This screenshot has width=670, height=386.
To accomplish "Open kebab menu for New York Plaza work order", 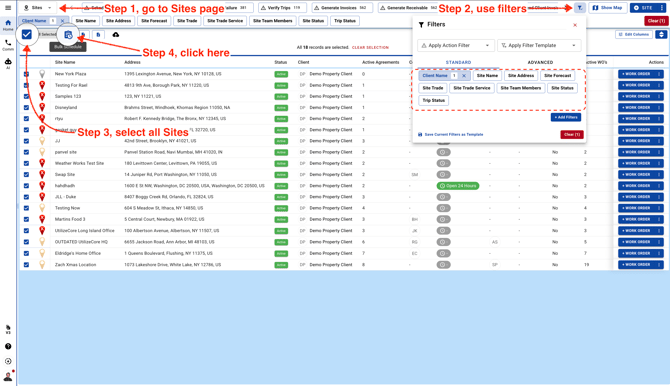I will tap(659, 74).
